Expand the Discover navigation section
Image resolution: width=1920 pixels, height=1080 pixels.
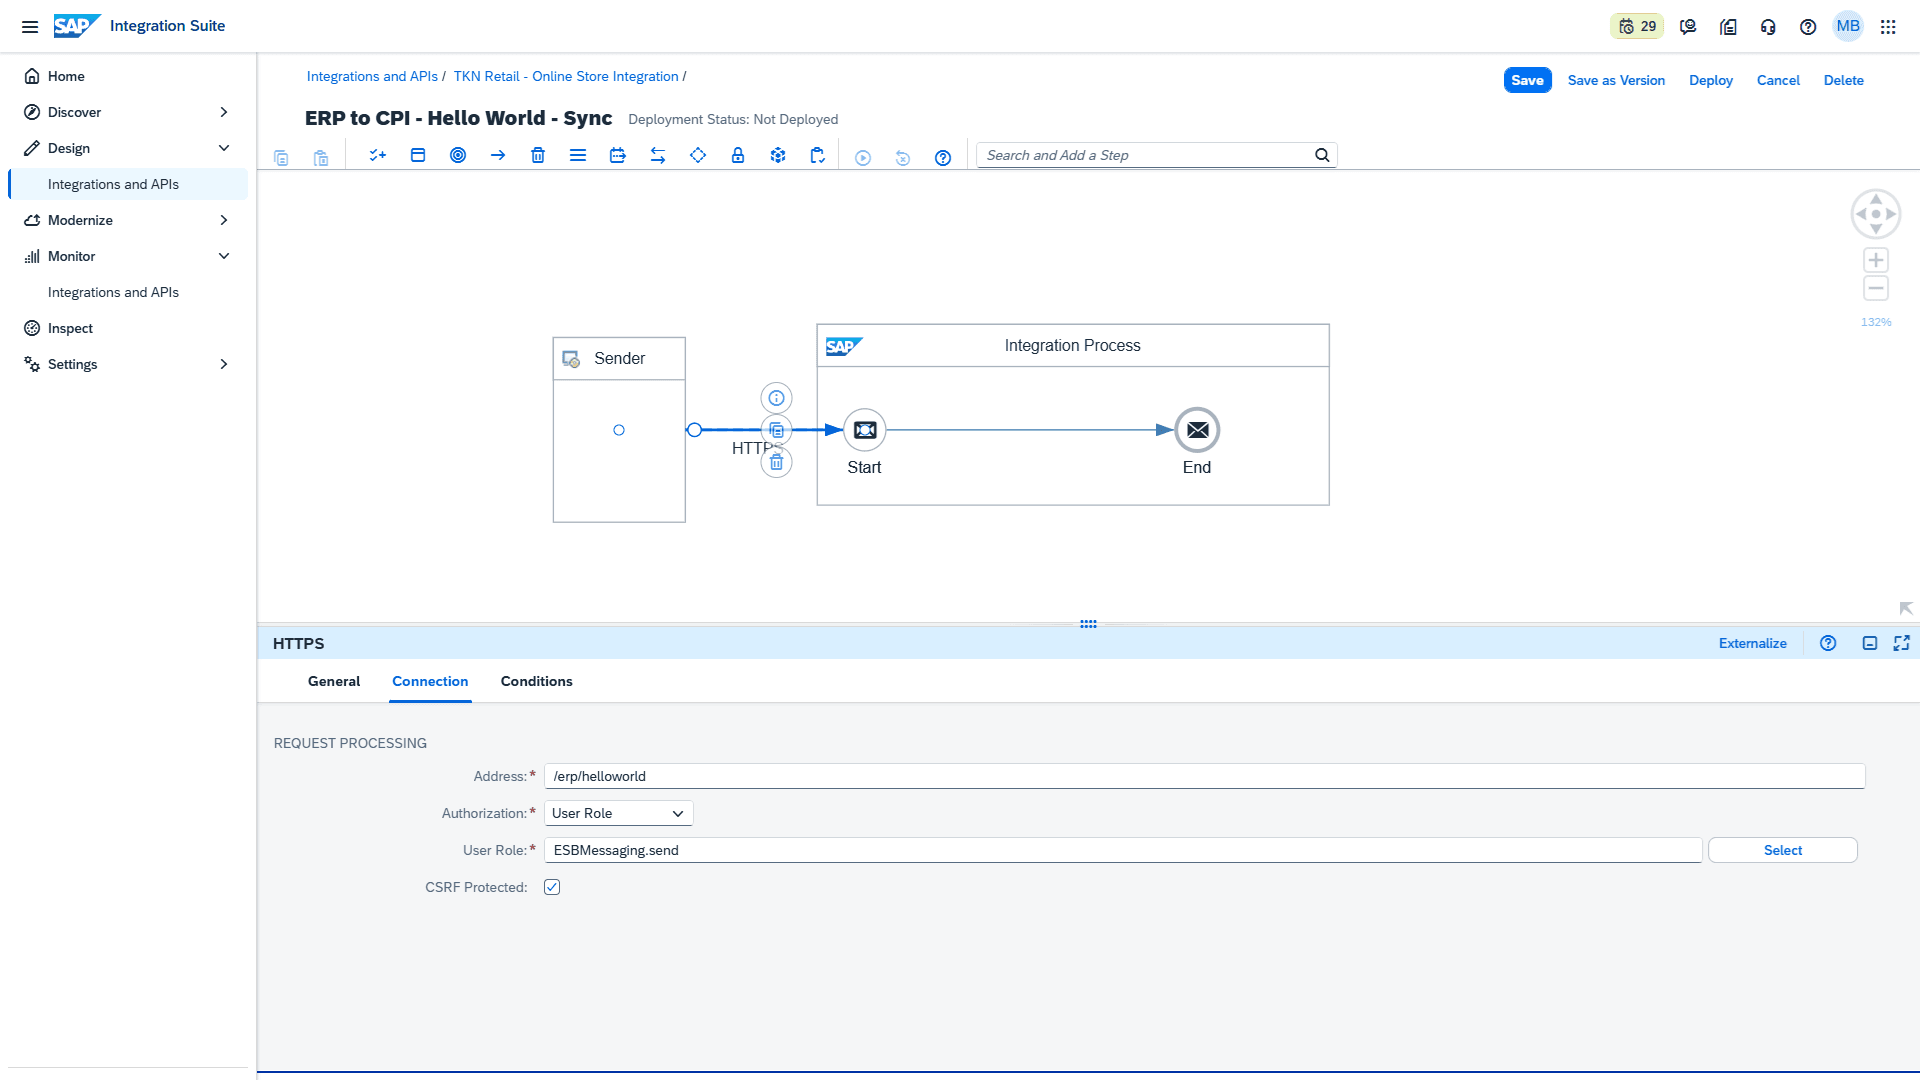coord(224,112)
